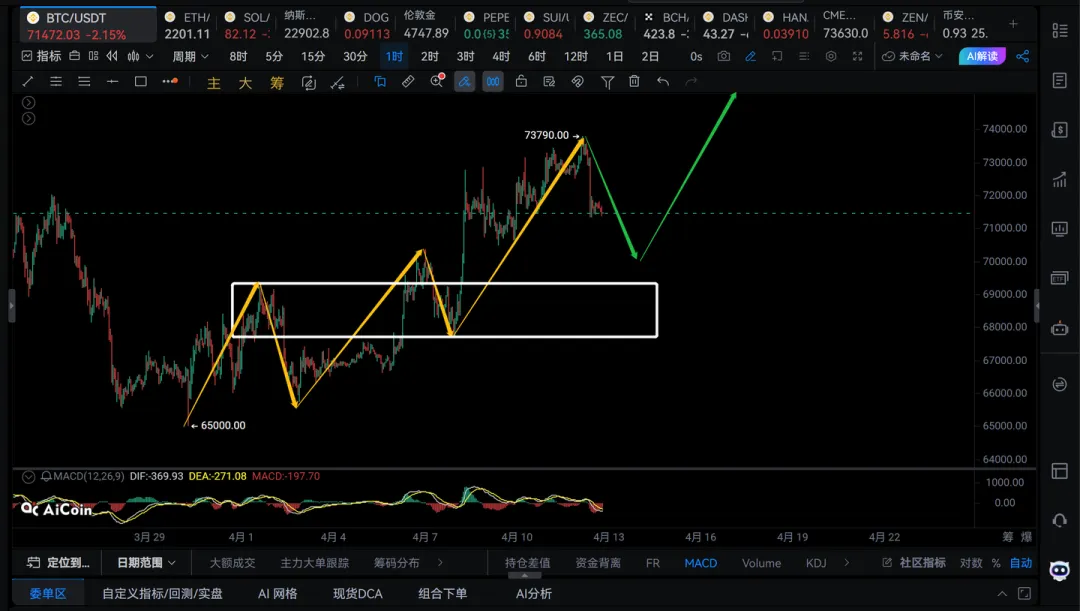The image size is (1080, 611).
Task: Select the 30分 timeframe
Action: click(355, 56)
